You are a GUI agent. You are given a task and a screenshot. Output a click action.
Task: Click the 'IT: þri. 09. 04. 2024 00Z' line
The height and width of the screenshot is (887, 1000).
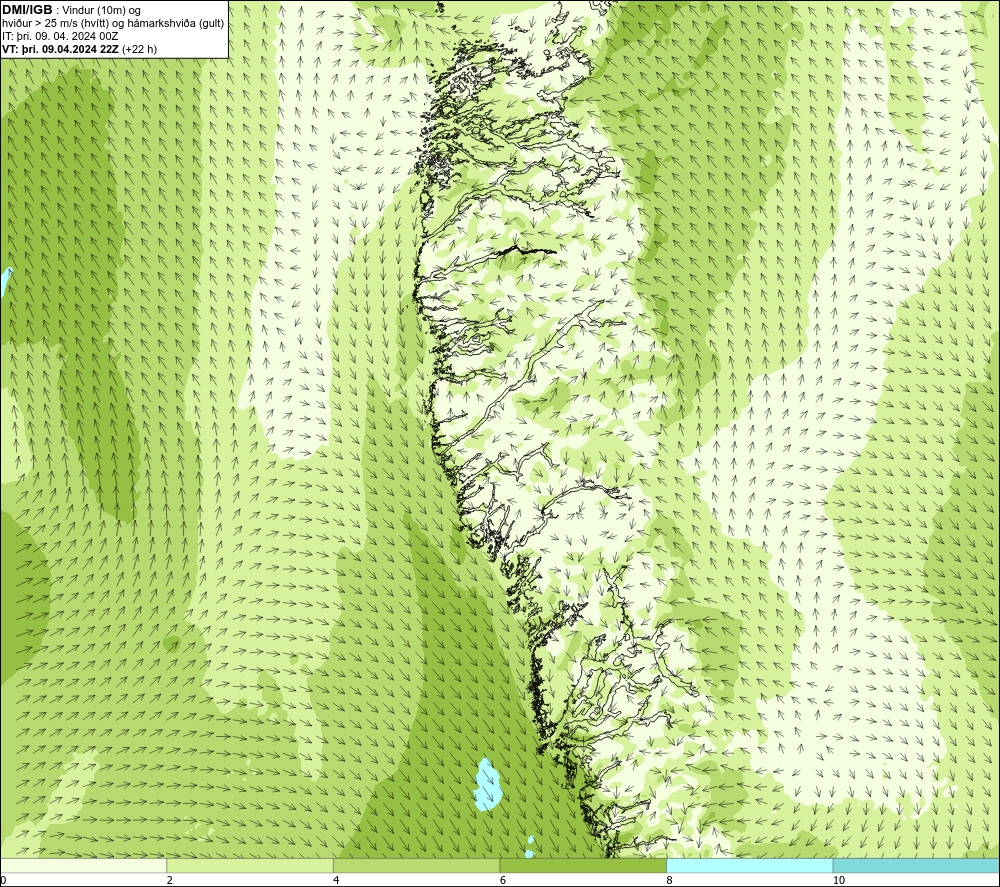pos(60,36)
